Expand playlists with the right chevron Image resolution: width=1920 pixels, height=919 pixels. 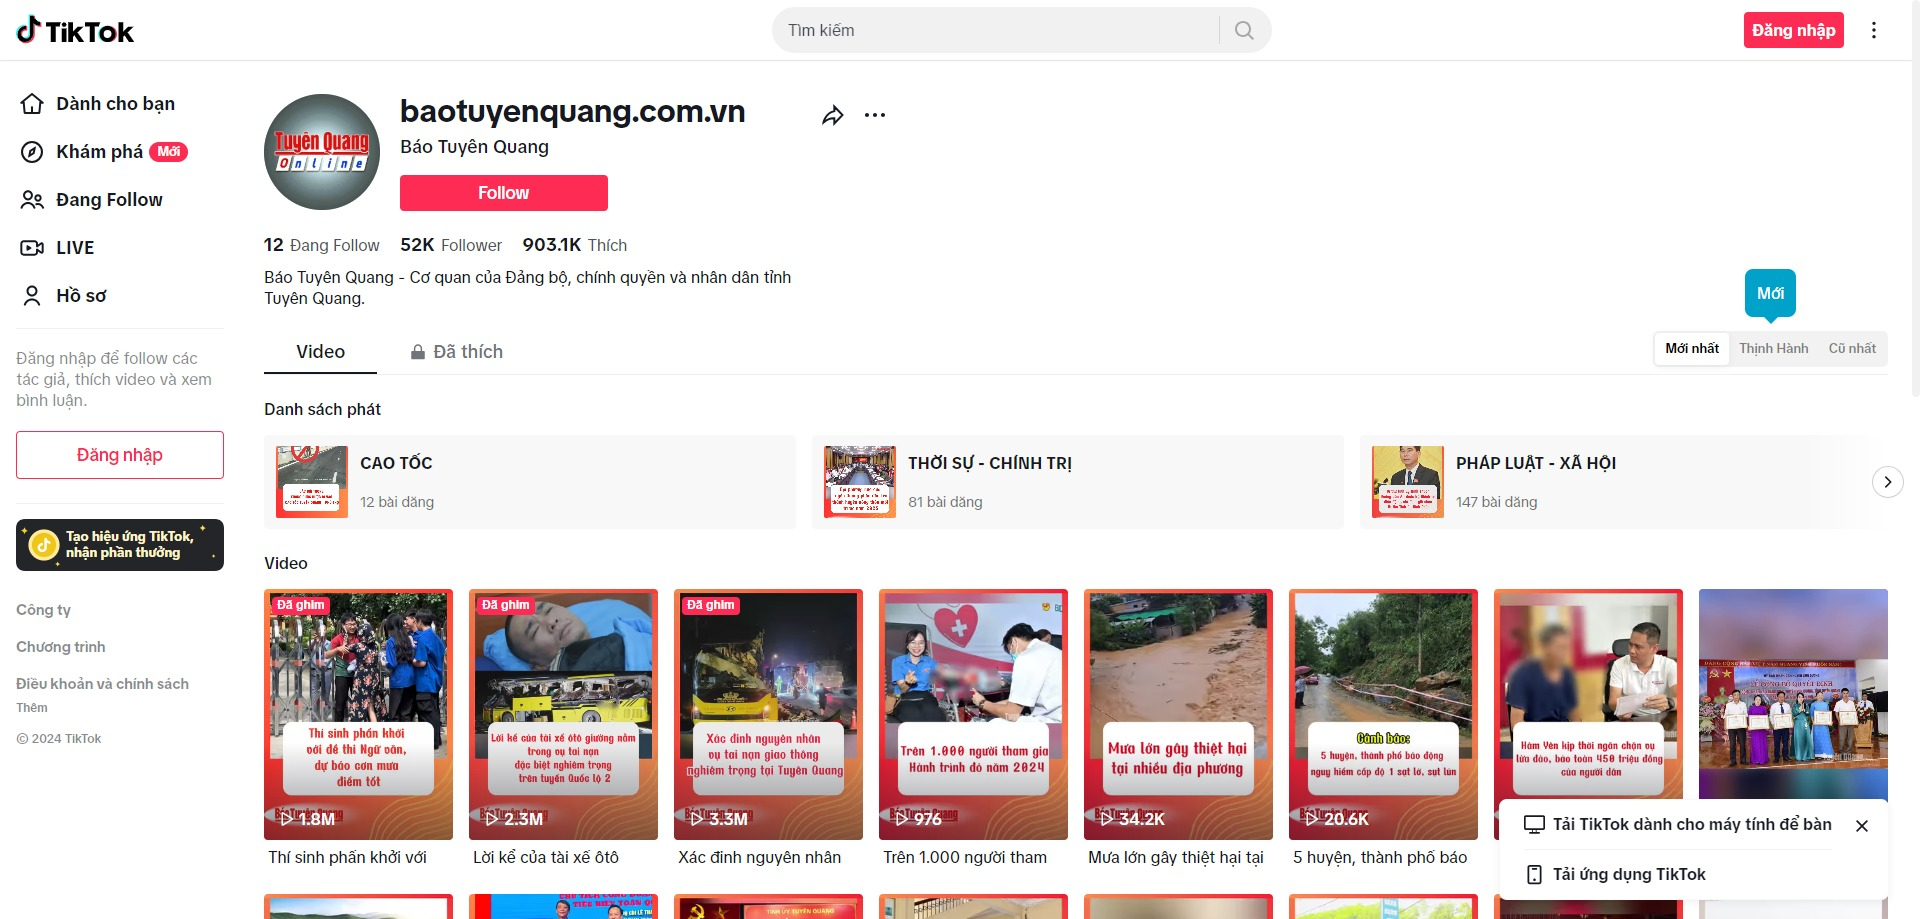click(1887, 482)
